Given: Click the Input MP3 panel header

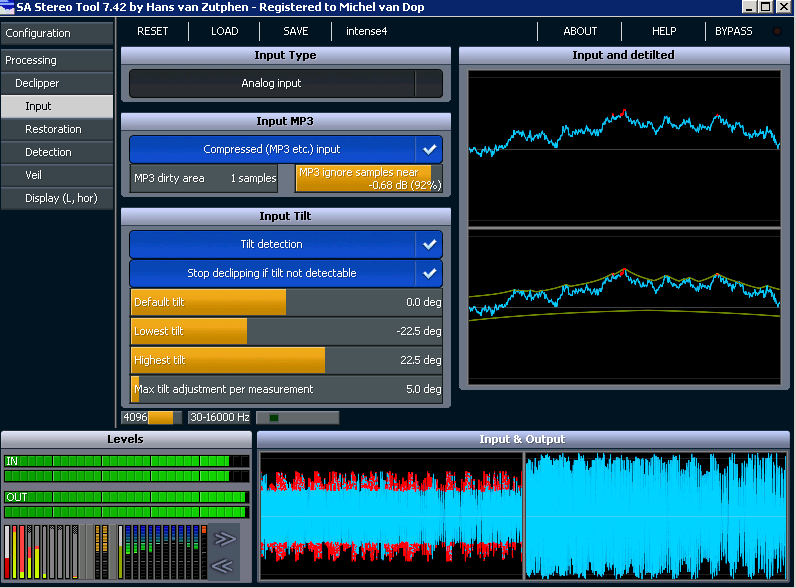Looking at the screenshot, I should coord(286,121).
